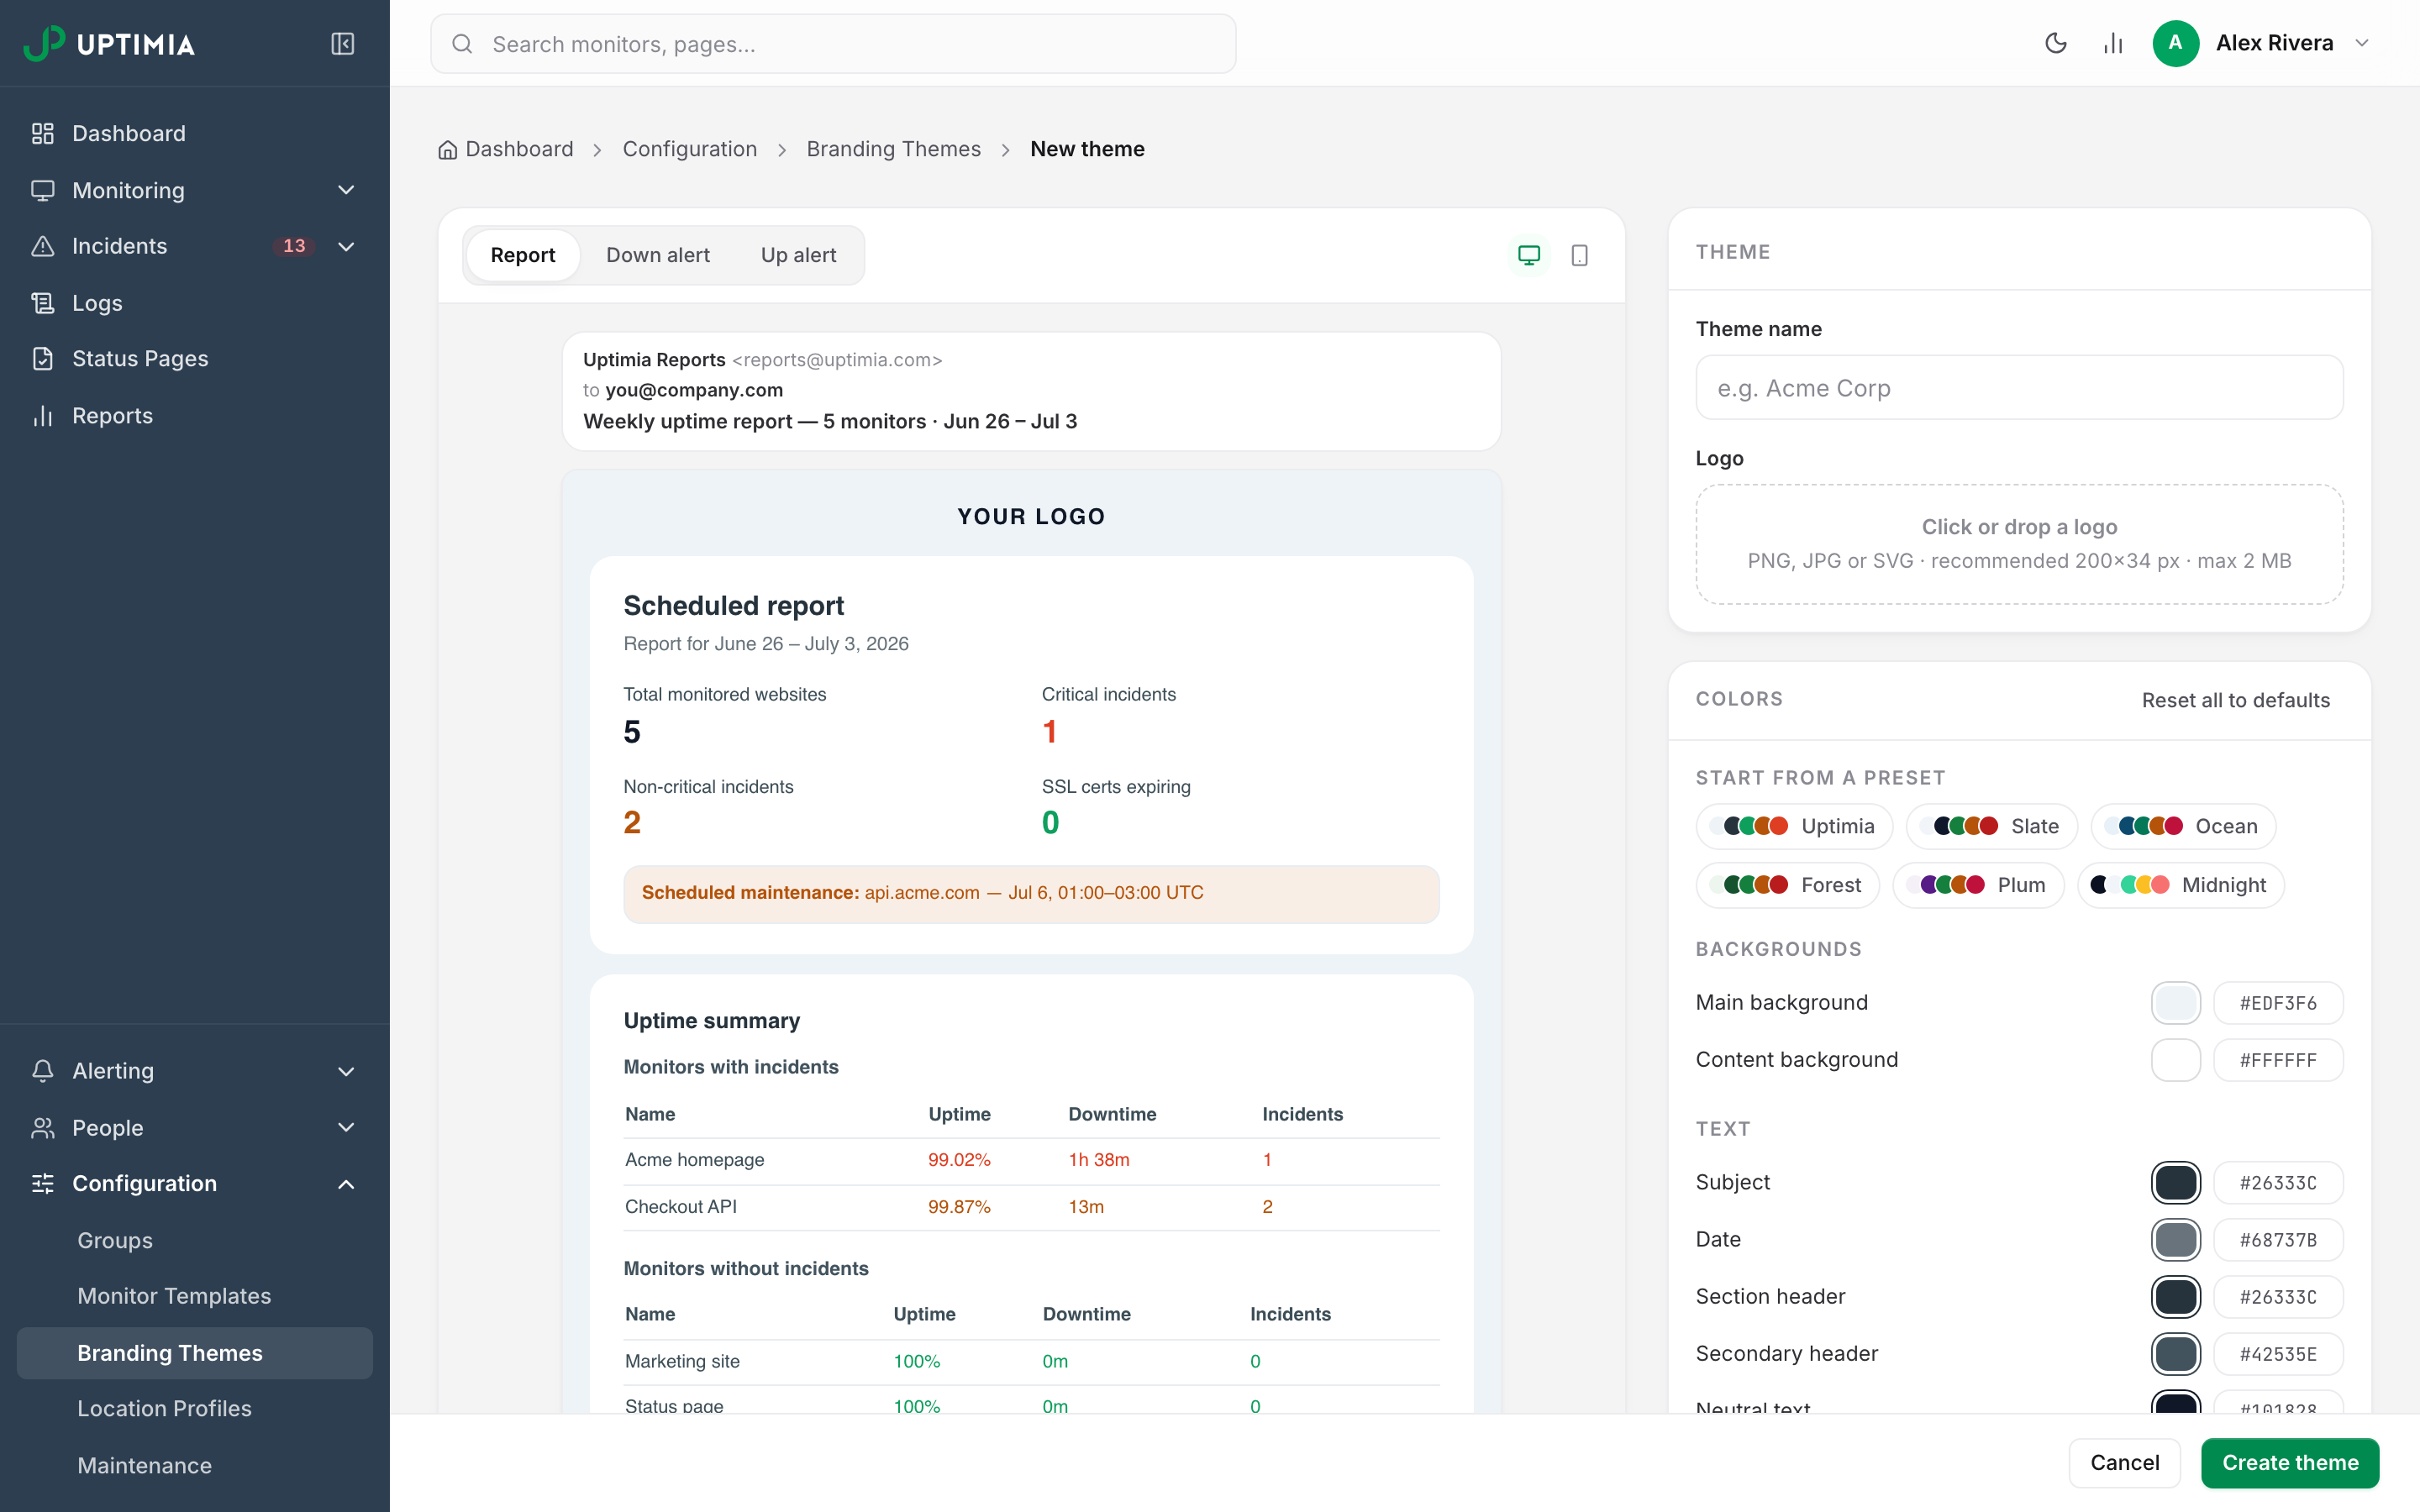Click the Alerting bell icon
Viewport: 2420px width, 1512px height.
click(43, 1071)
